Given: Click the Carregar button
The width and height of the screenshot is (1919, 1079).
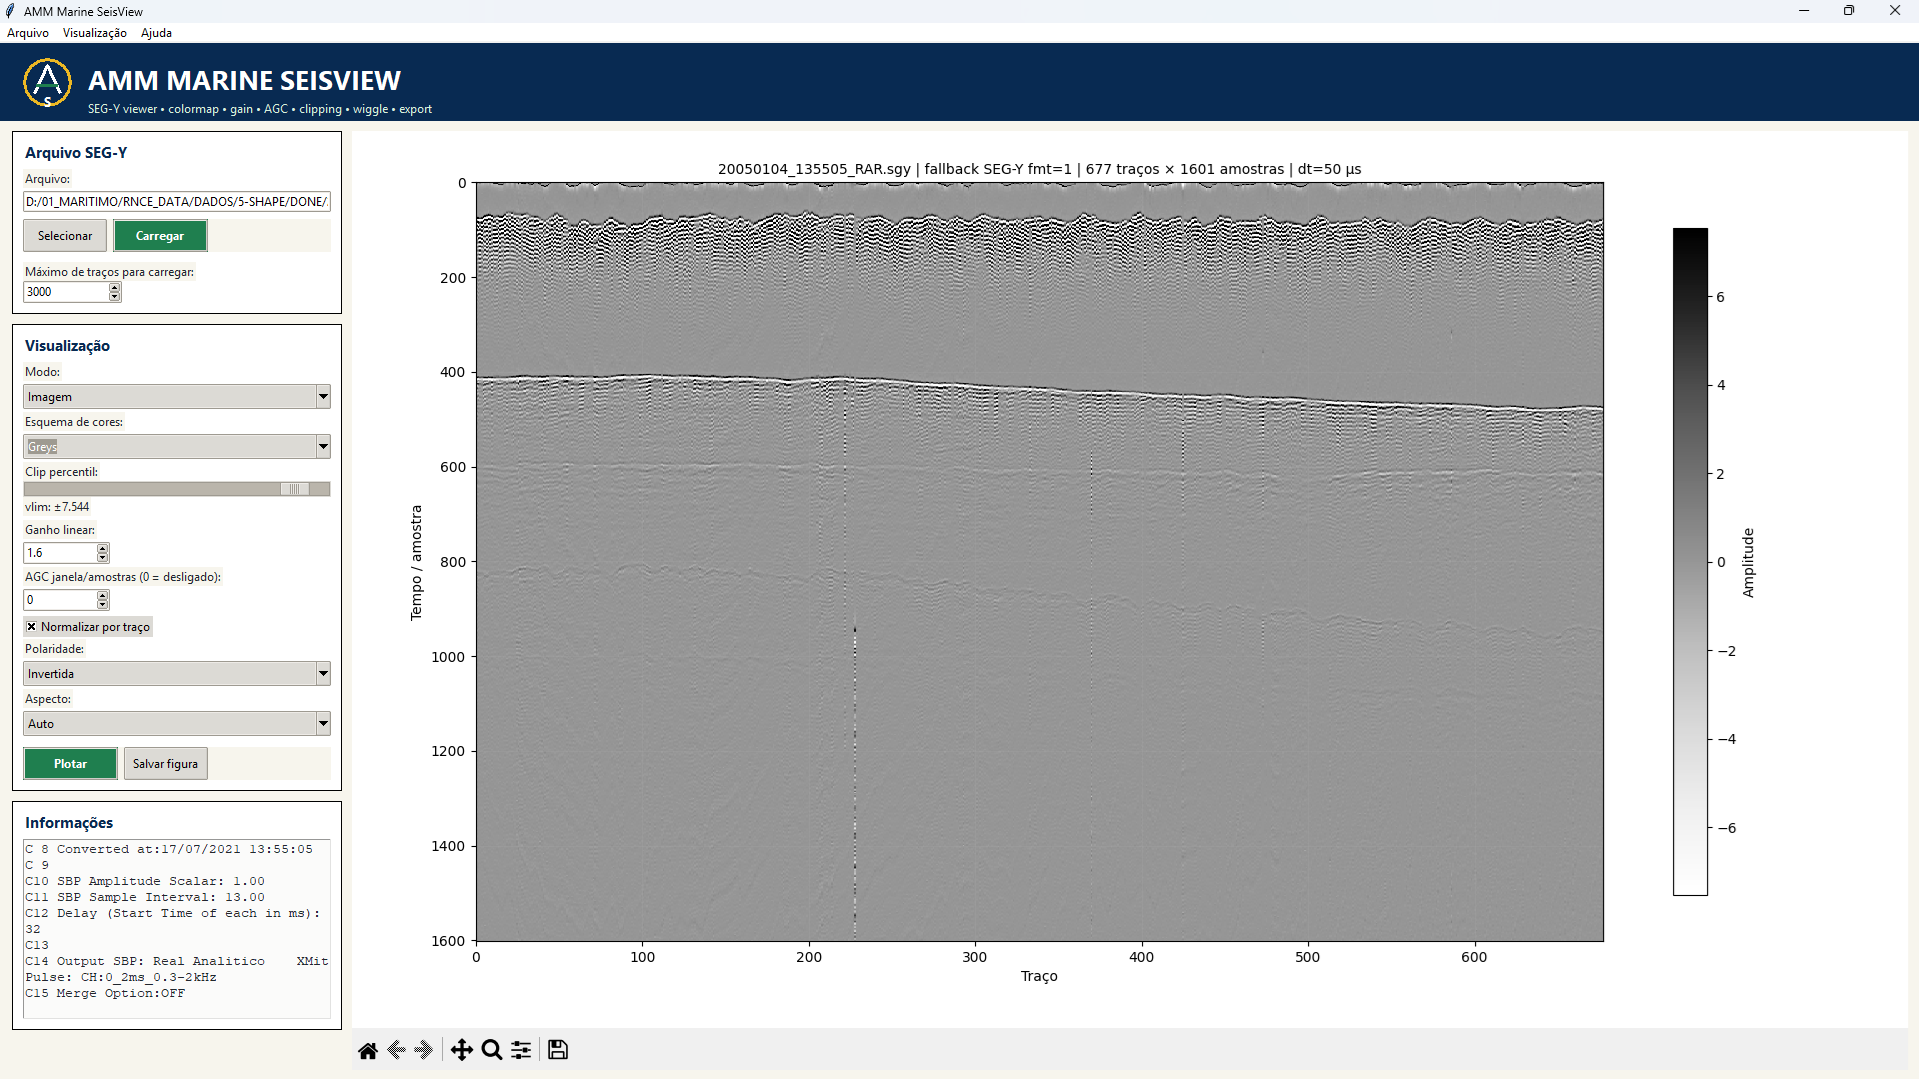Looking at the screenshot, I should coord(160,236).
